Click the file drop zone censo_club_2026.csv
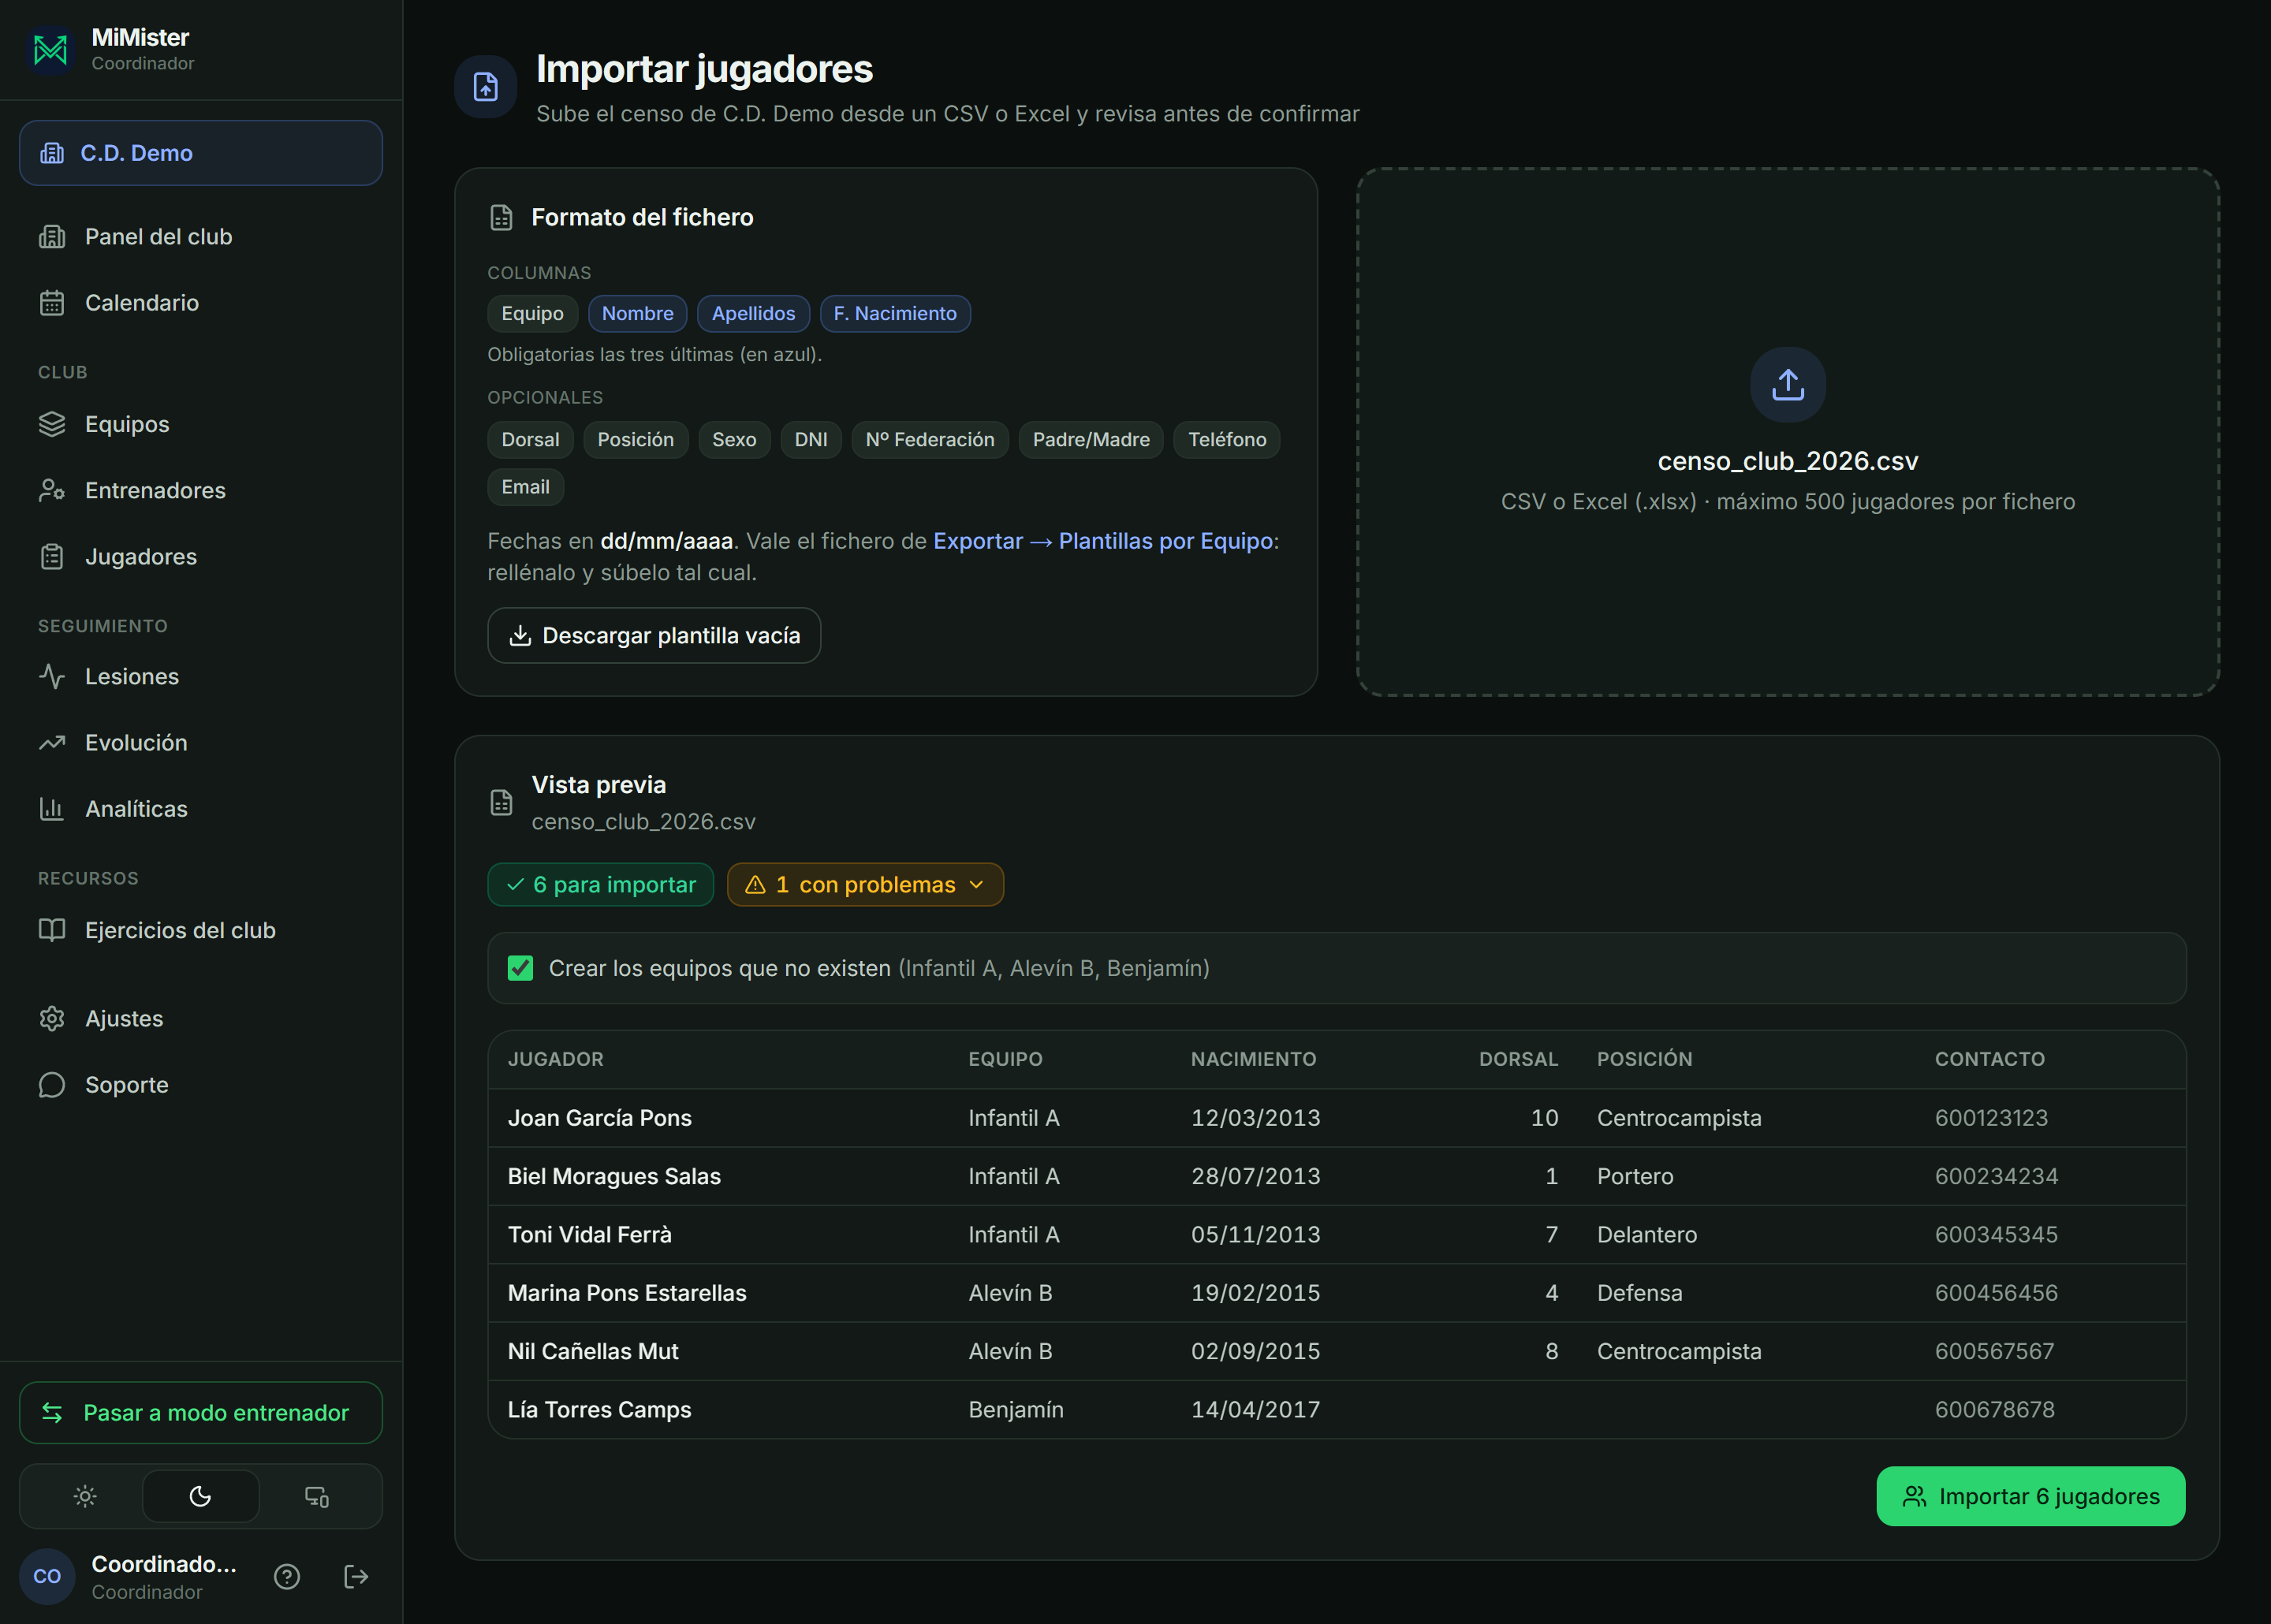Screen dimensions: 2271x1624 1787,432
